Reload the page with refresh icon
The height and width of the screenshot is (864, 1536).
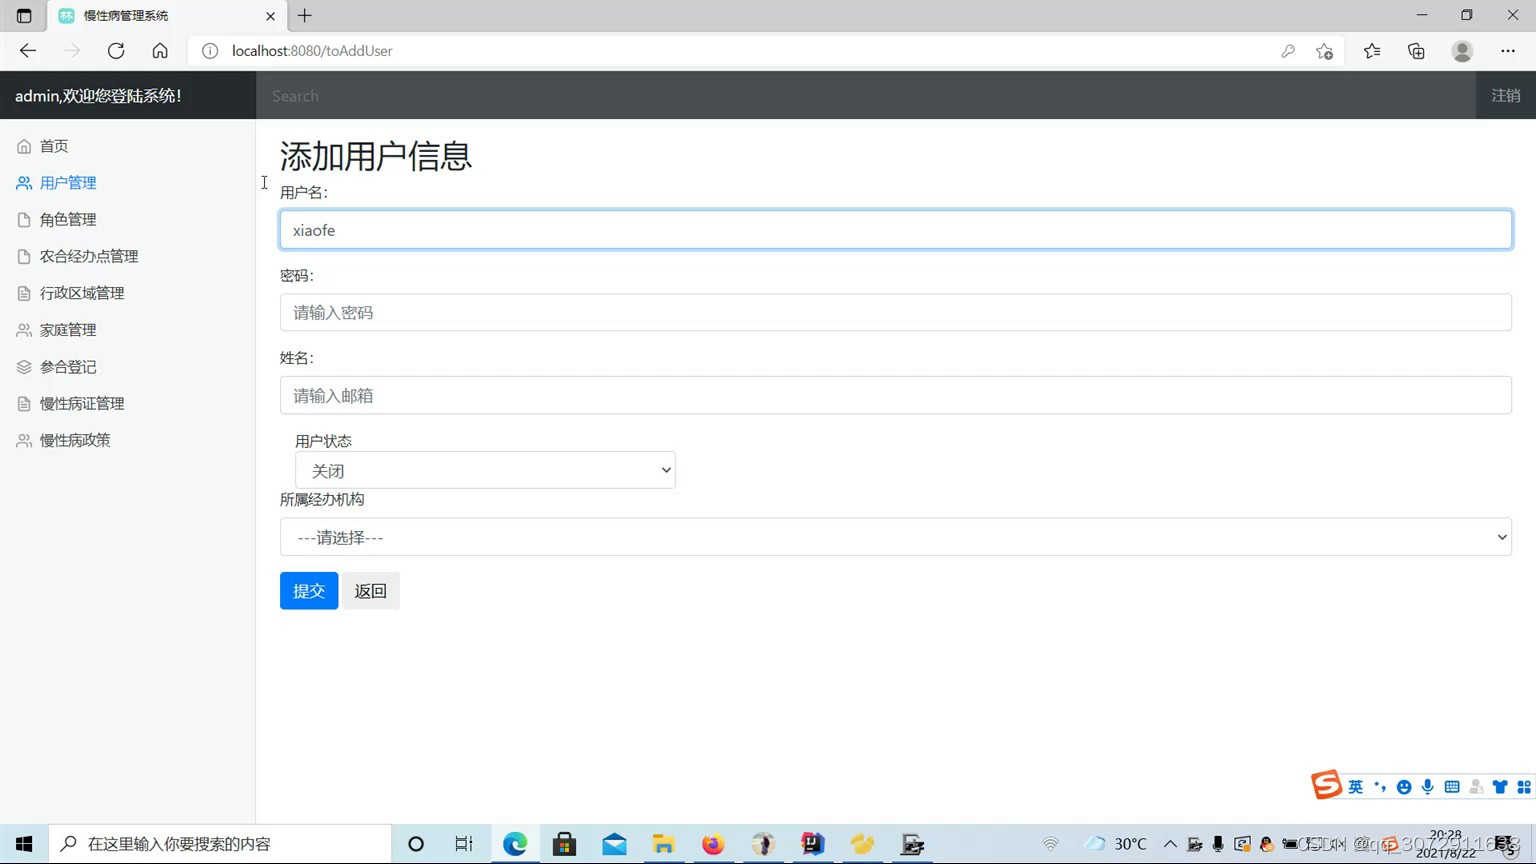[x=116, y=51]
